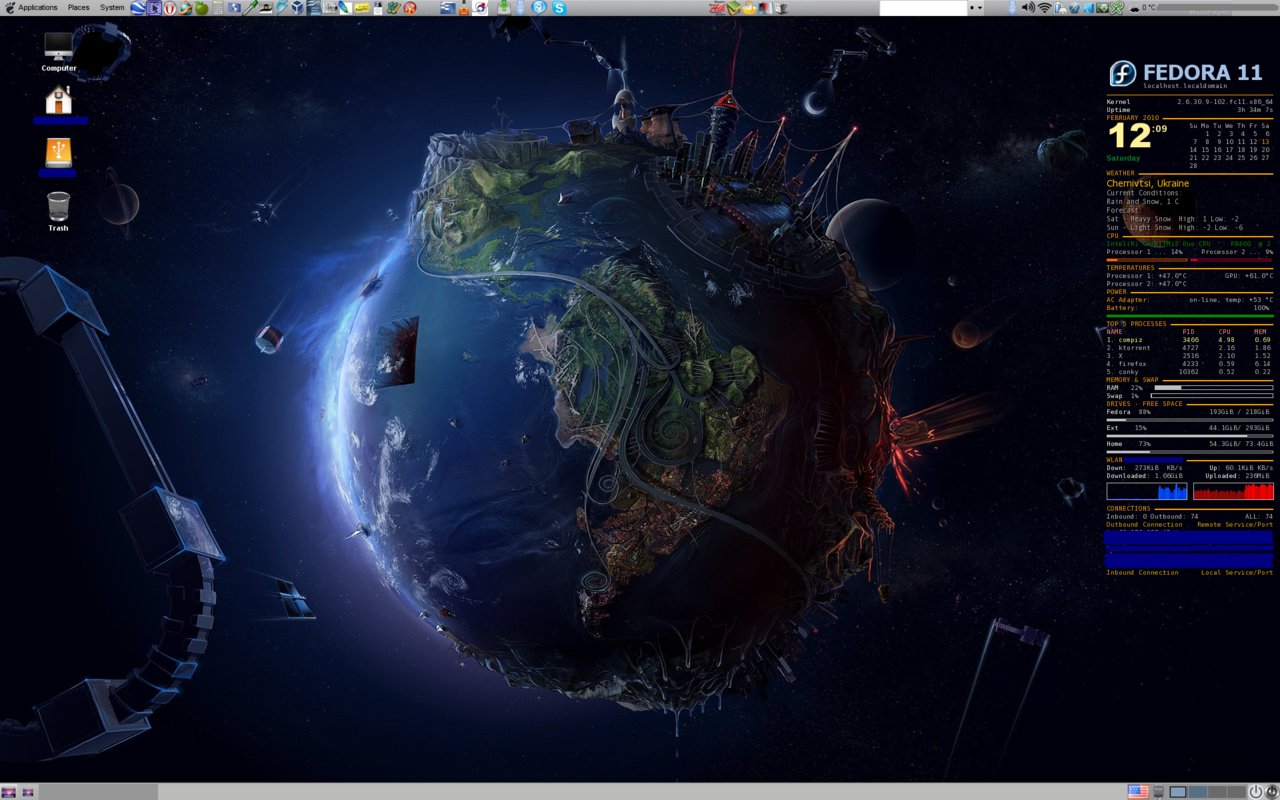Open Skype from the top panel

click(559, 8)
